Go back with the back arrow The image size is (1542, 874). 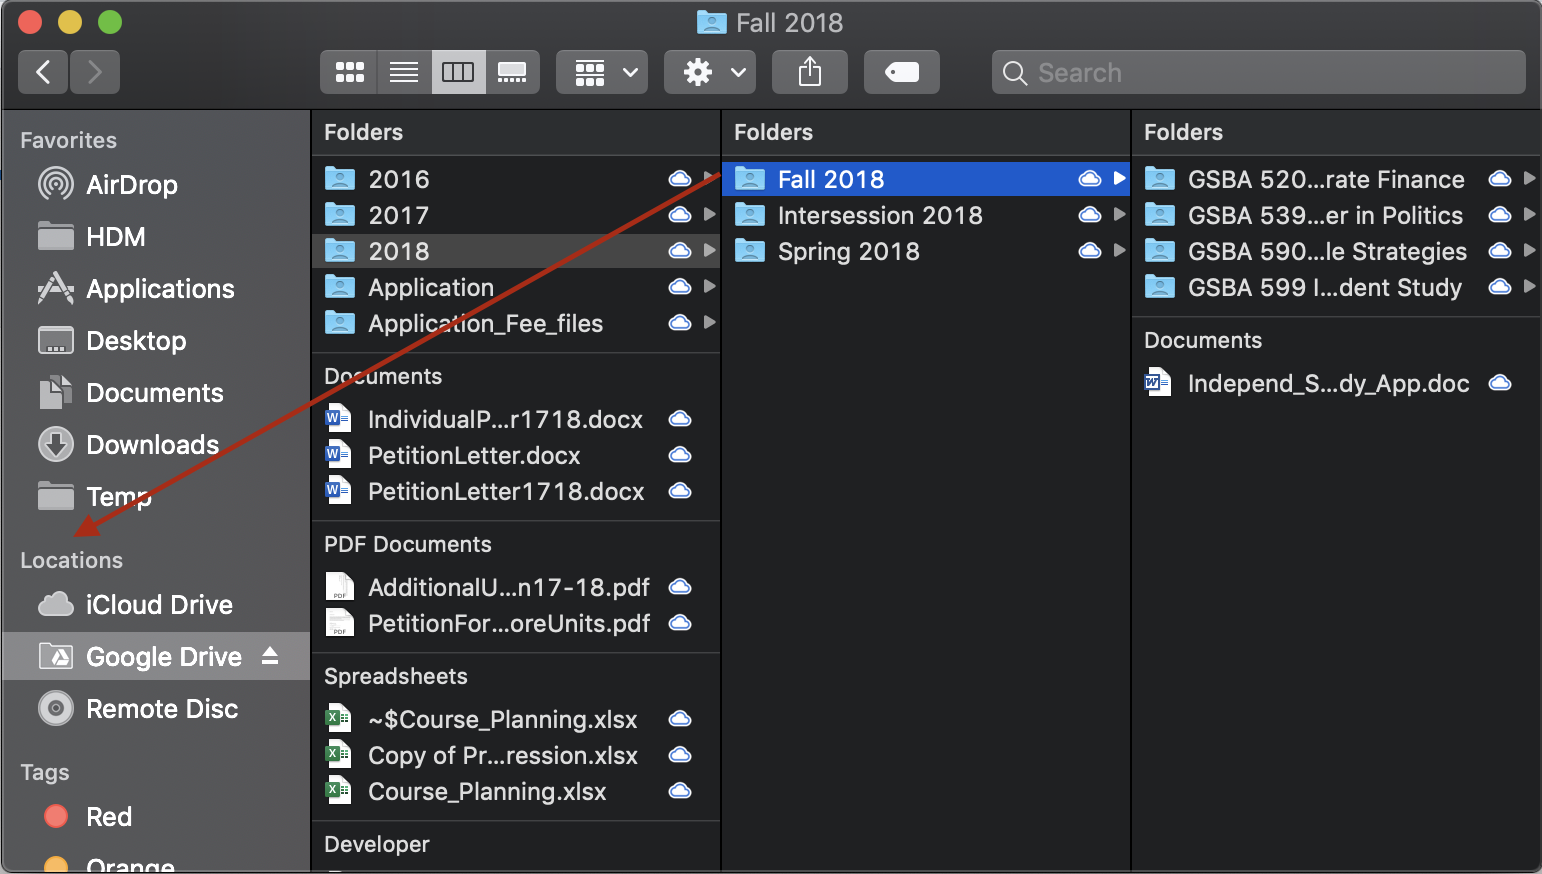[x=43, y=72]
